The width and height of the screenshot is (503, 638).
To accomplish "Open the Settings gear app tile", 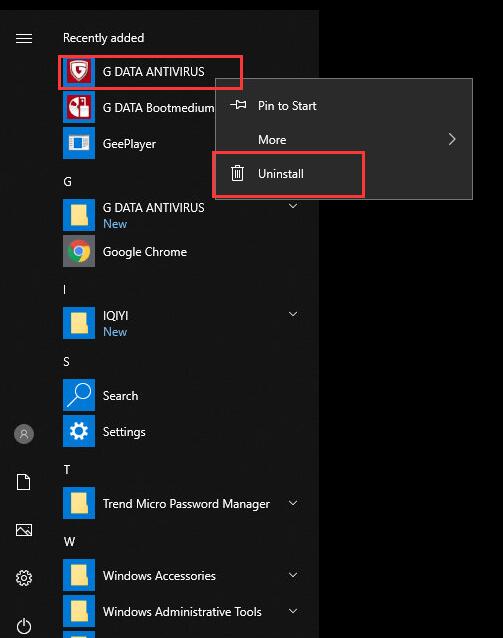I will tap(79, 431).
